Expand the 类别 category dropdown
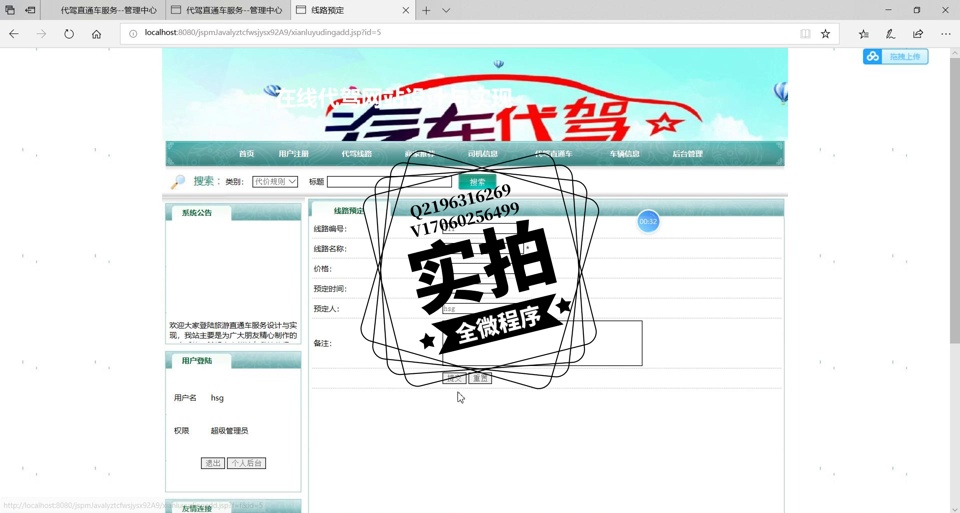This screenshot has height=513, width=960. (275, 182)
